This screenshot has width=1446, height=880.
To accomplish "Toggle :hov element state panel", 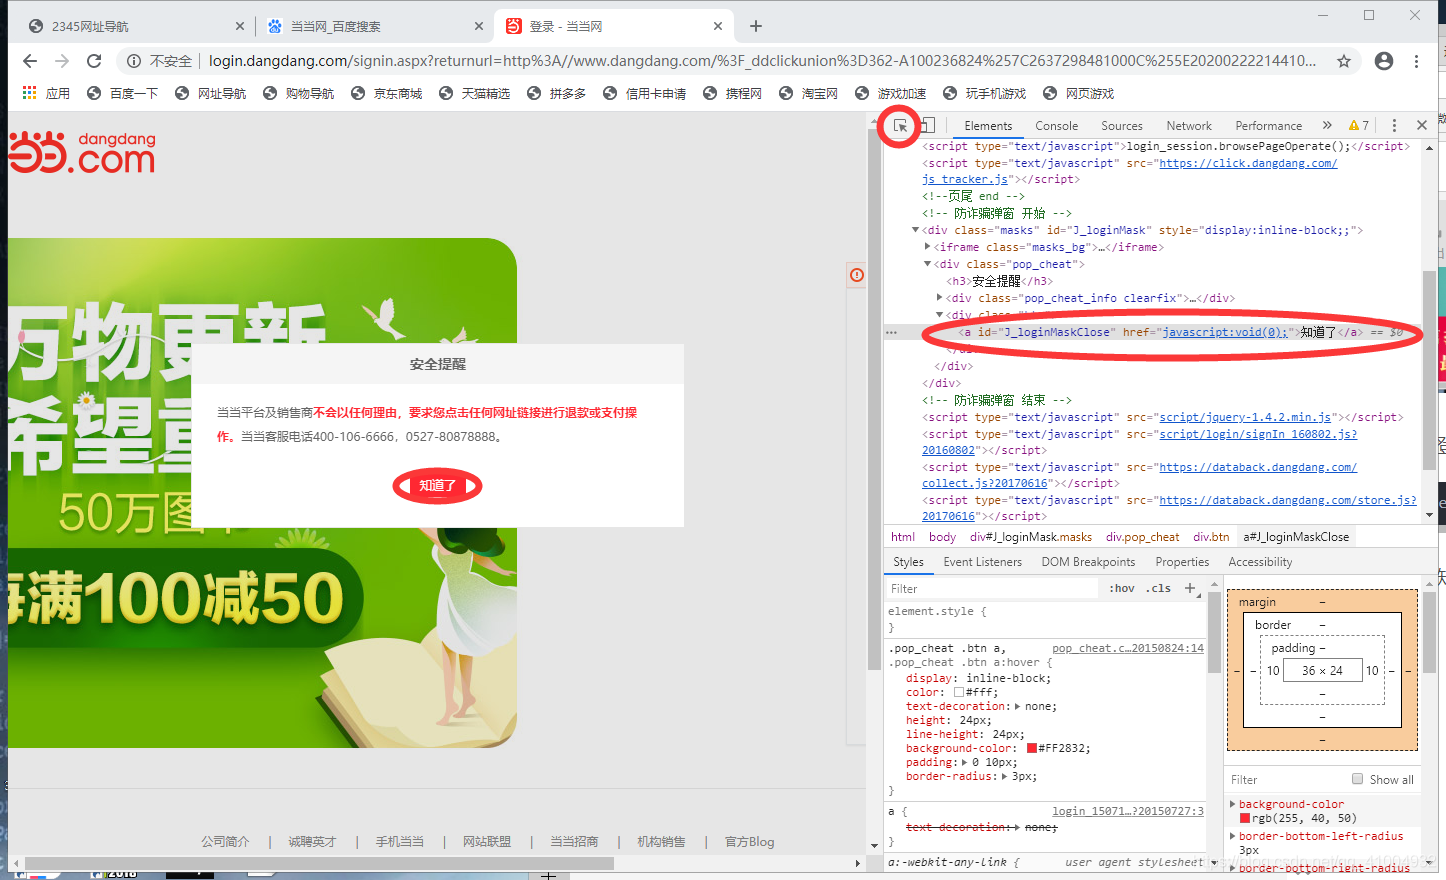I will (1121, 588).
